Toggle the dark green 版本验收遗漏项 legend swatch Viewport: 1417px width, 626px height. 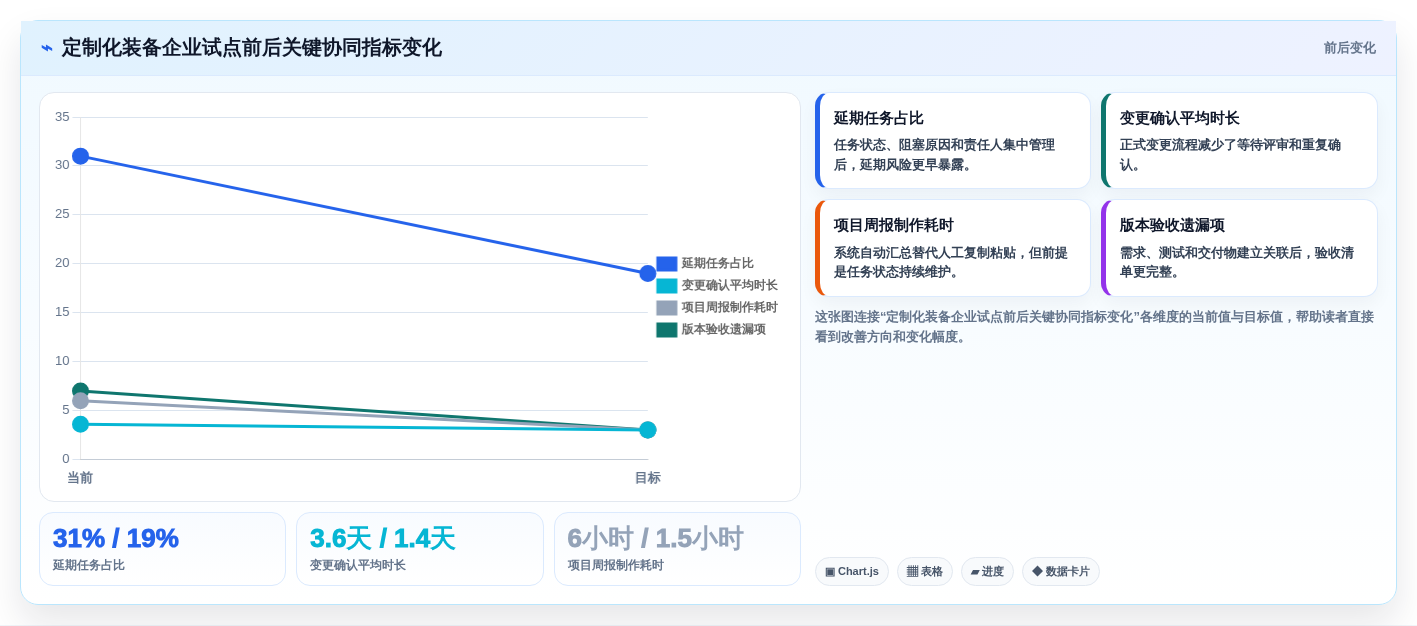pos(667,330)
